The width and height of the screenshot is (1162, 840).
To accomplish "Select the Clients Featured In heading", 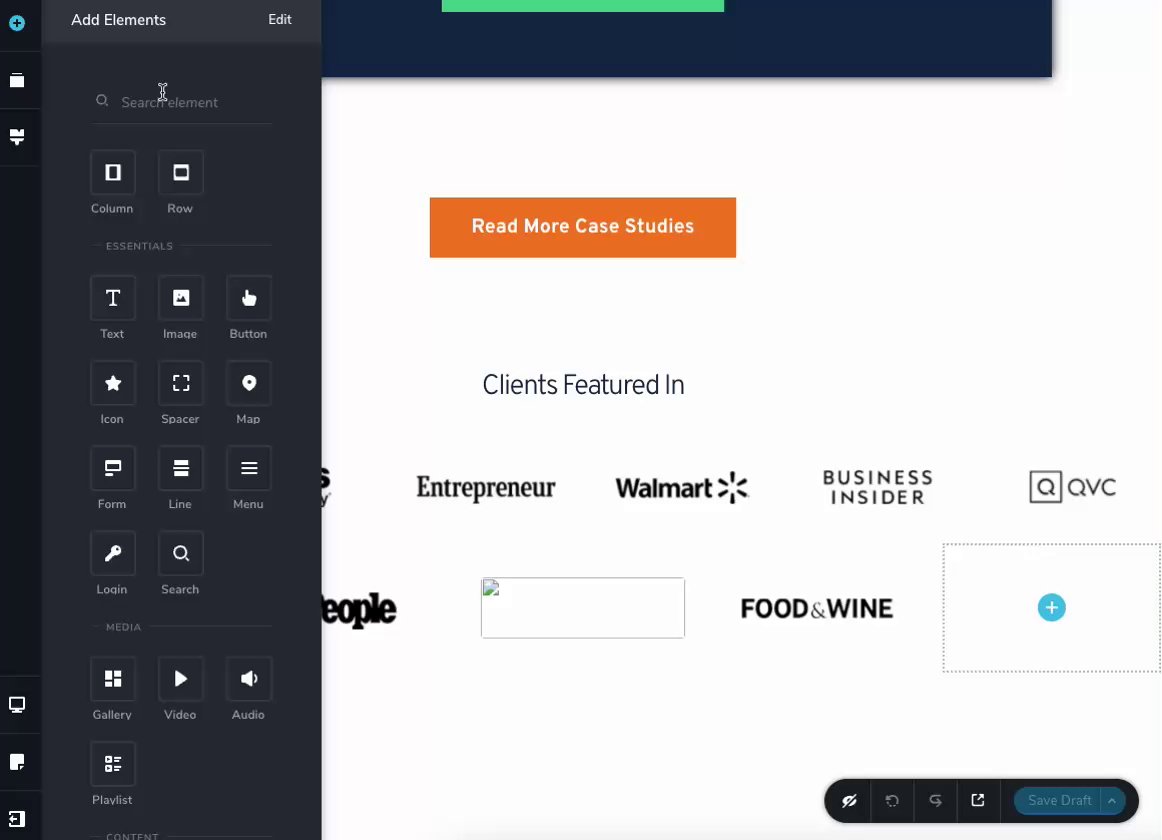I will [x=583, y=386].
